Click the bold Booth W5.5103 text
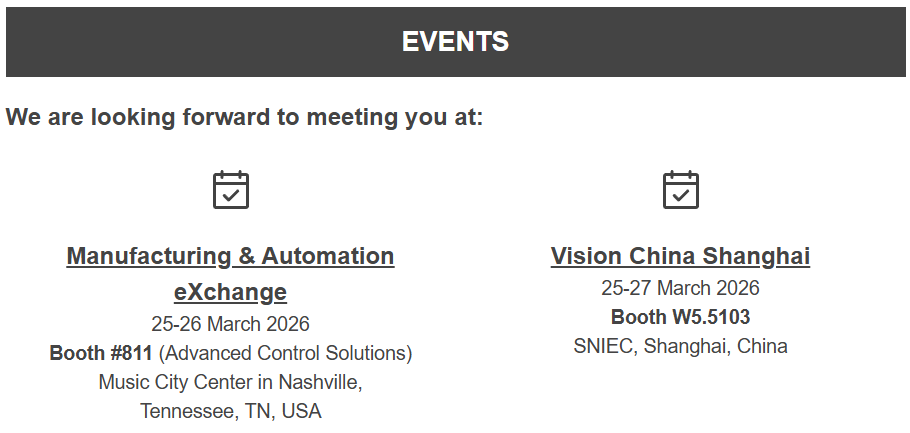The height and width of the screenshot is (433, 910). click(680, 317)
